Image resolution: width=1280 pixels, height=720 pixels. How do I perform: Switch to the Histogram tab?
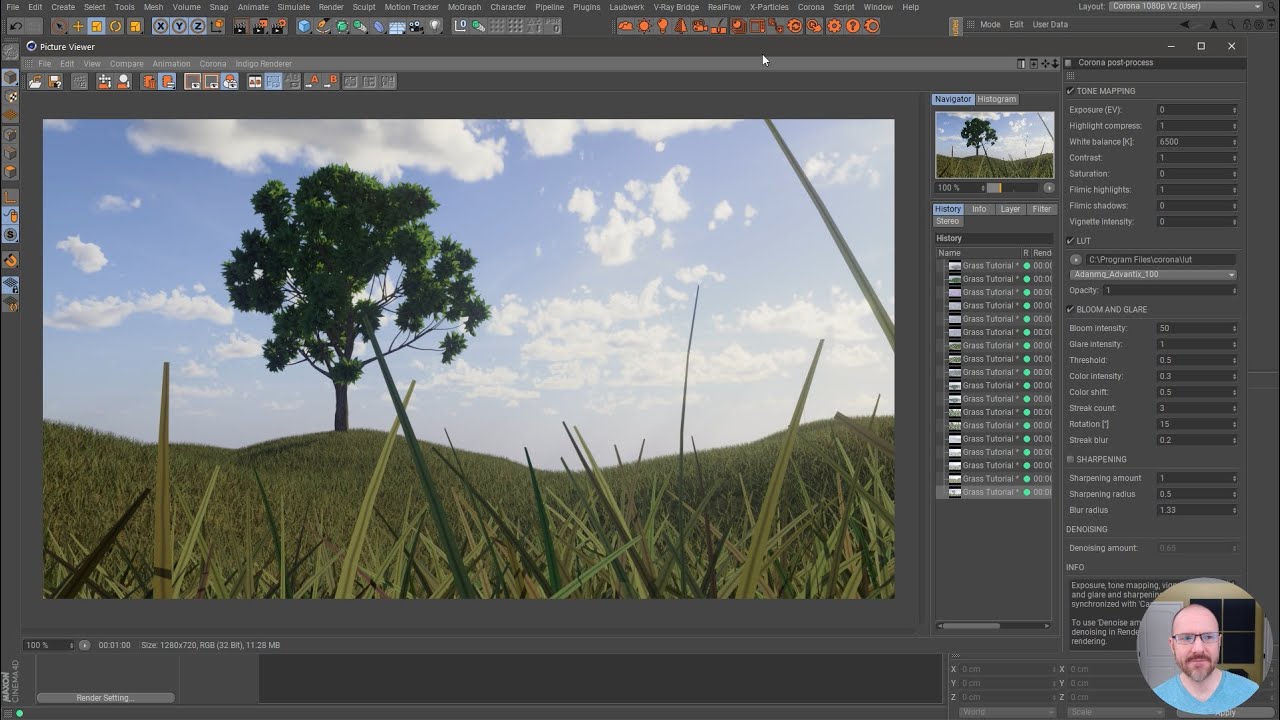pos(996,99)
